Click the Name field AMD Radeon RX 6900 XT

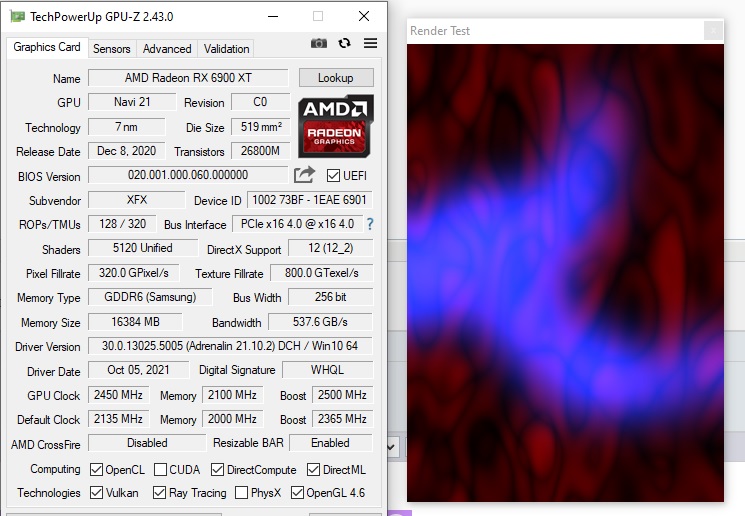[x=188, y=78]
